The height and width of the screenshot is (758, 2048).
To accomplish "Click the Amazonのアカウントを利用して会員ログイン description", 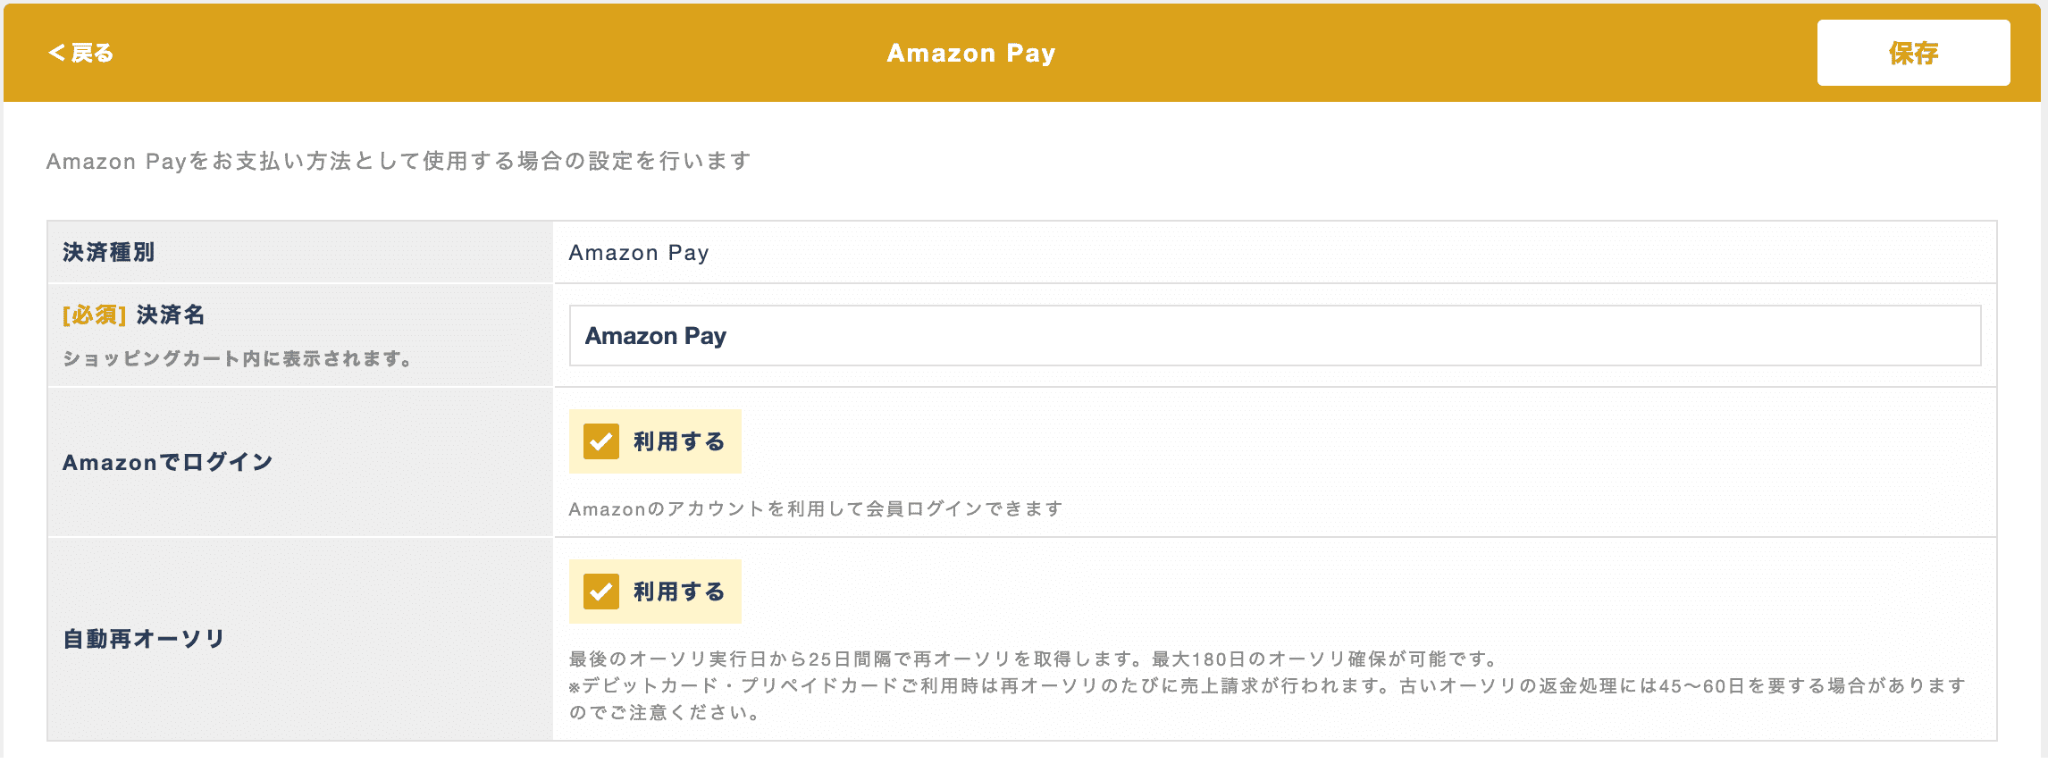I will 816,509.
